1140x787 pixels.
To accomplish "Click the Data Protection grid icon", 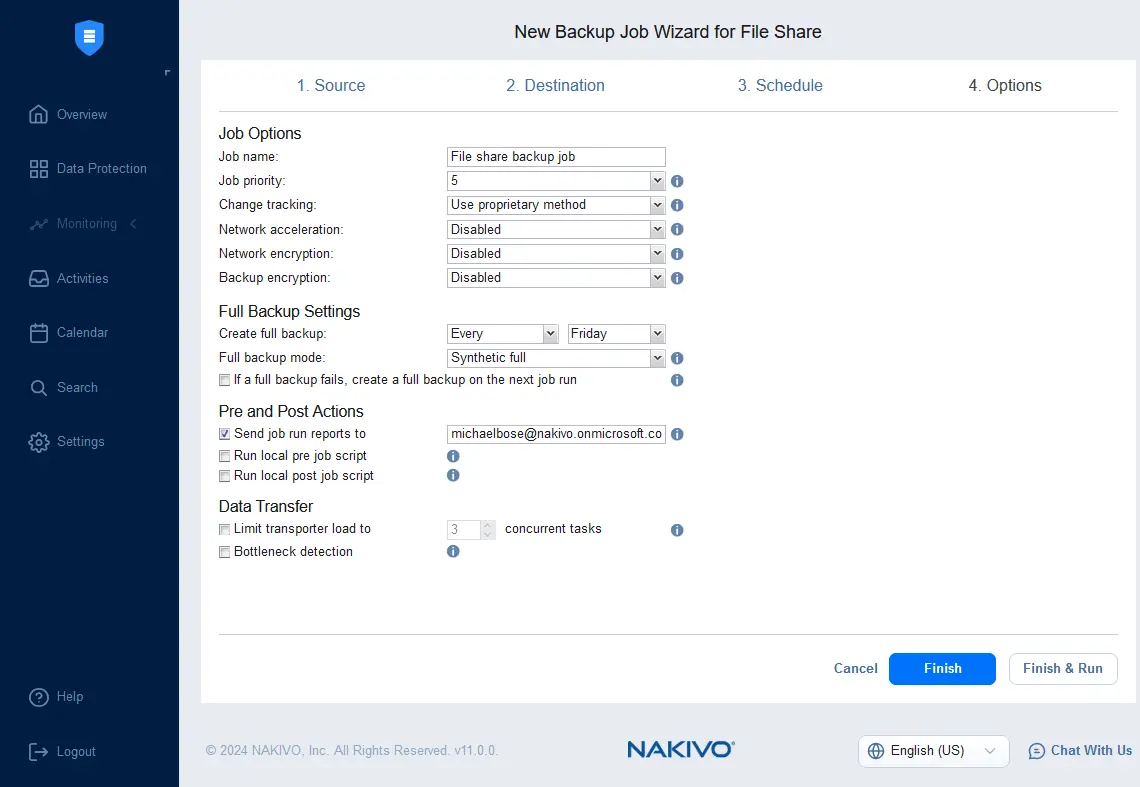I will tap(39, 169).
